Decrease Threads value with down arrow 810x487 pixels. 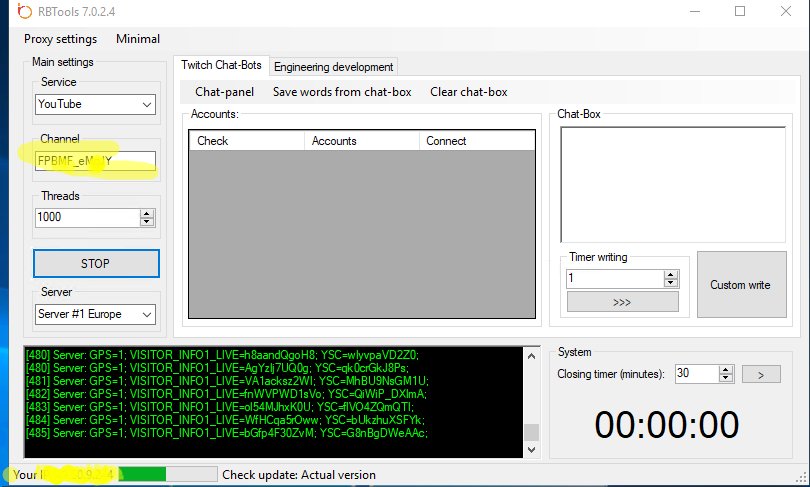click(147, 221)
